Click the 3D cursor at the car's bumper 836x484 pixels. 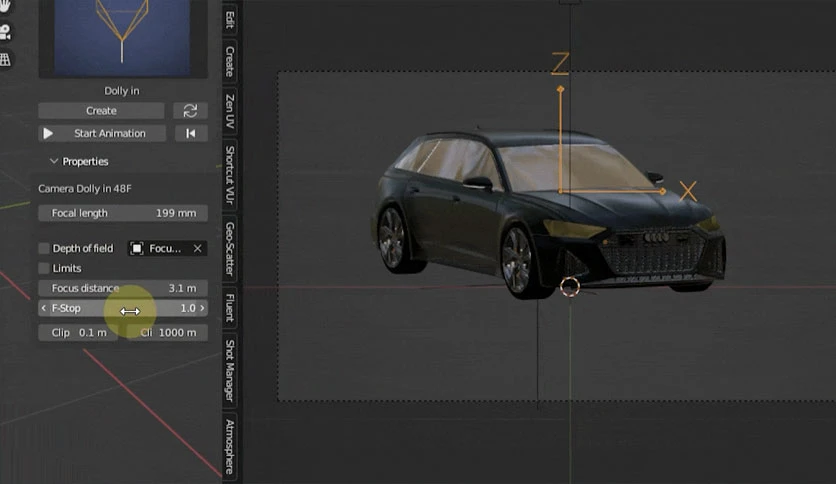tap(569, 287)
